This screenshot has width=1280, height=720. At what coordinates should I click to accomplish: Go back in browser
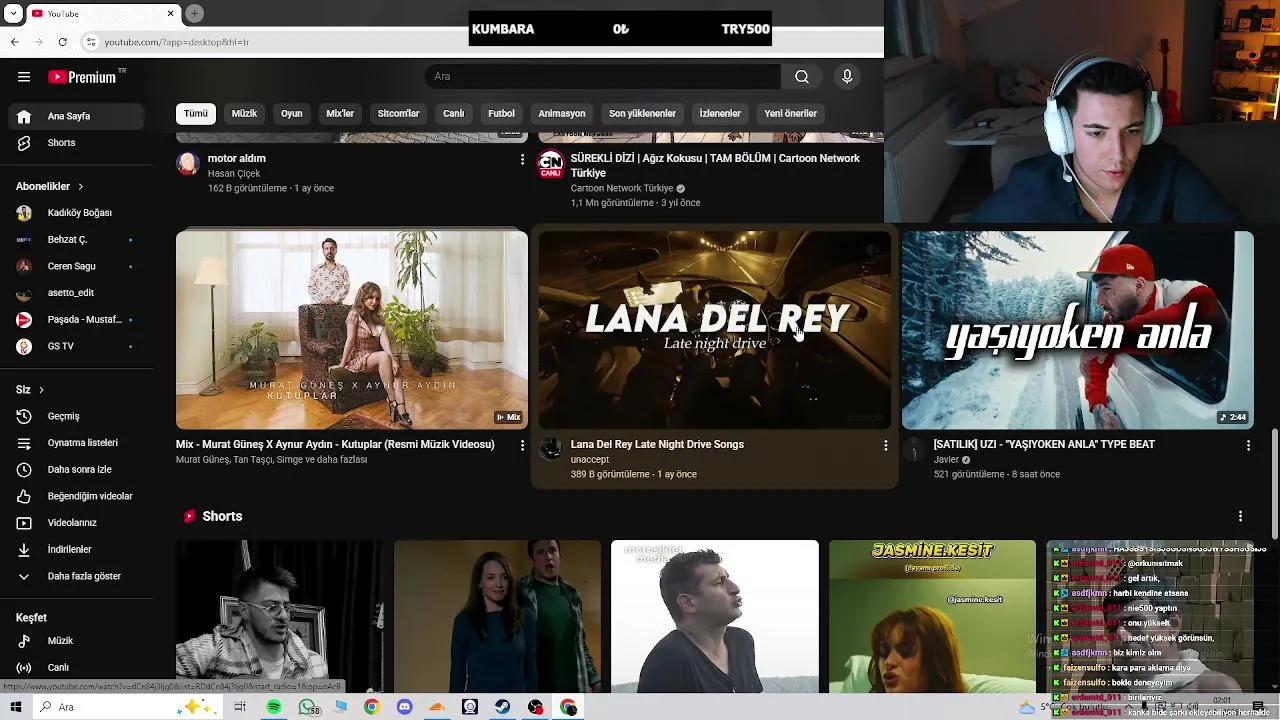click(x=15, y=42)
